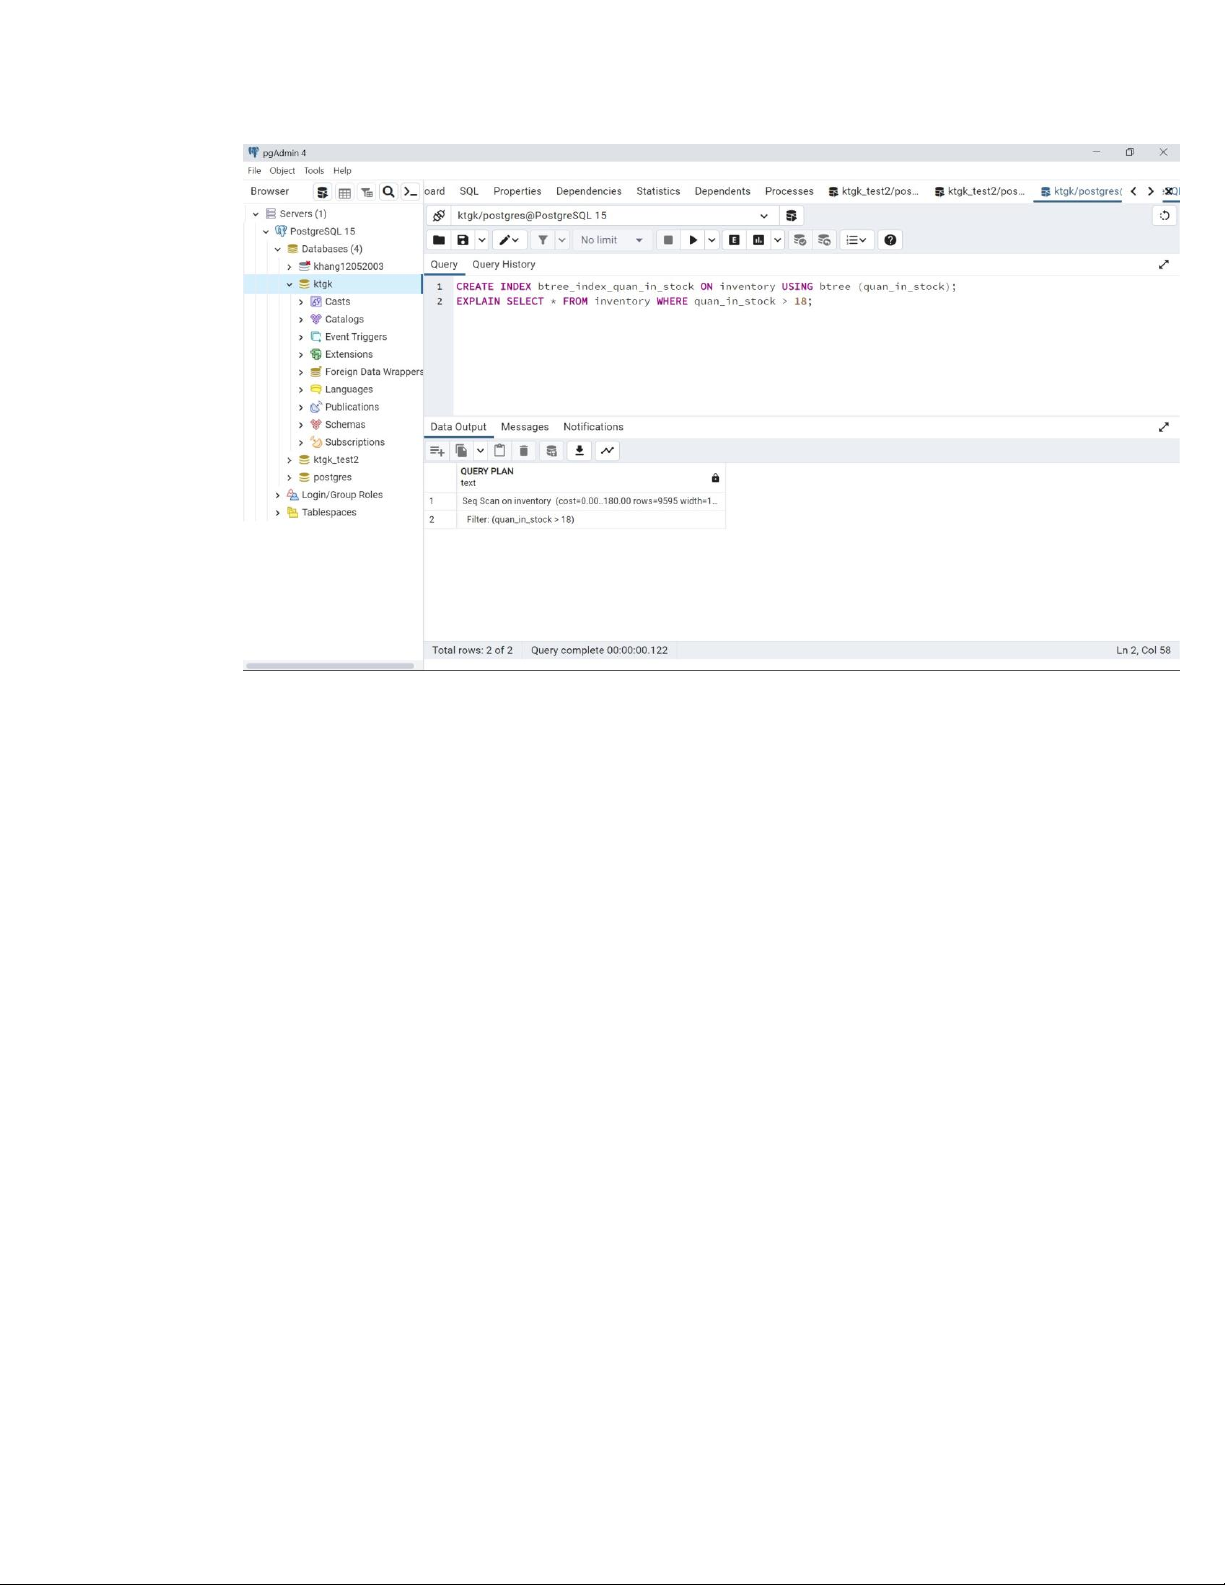The width and height of the screenshot is (1225, 1585).
Task: Click the Open File folder icon
Action: pos(438,240)
